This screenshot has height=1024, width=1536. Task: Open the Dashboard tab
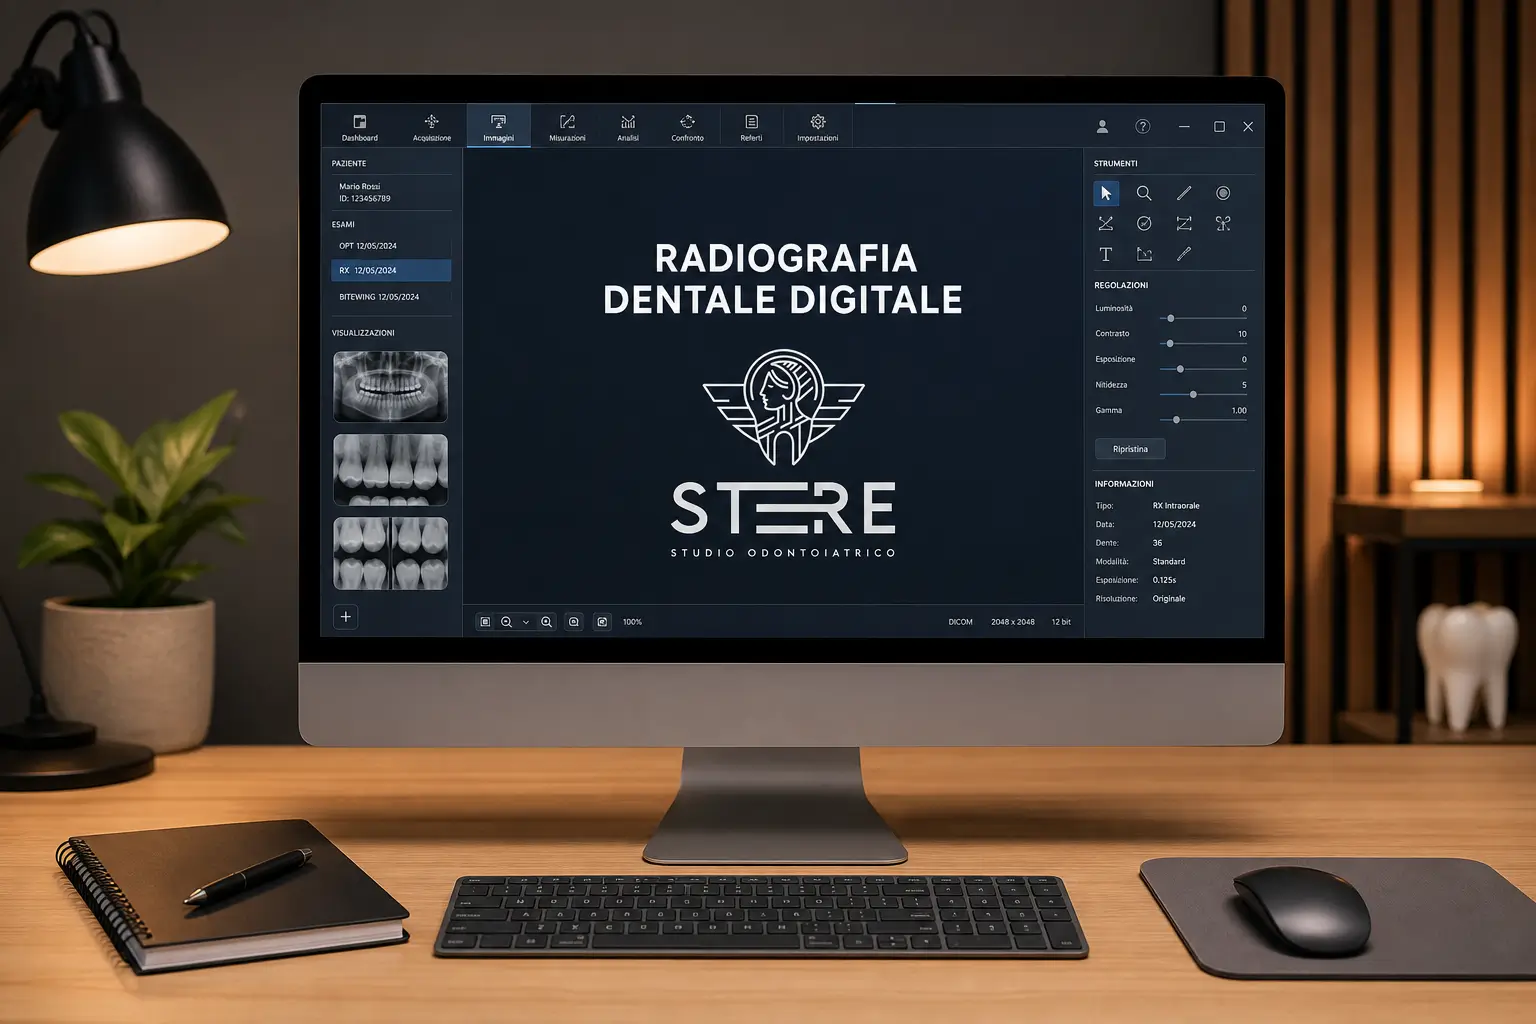point(360,128)
